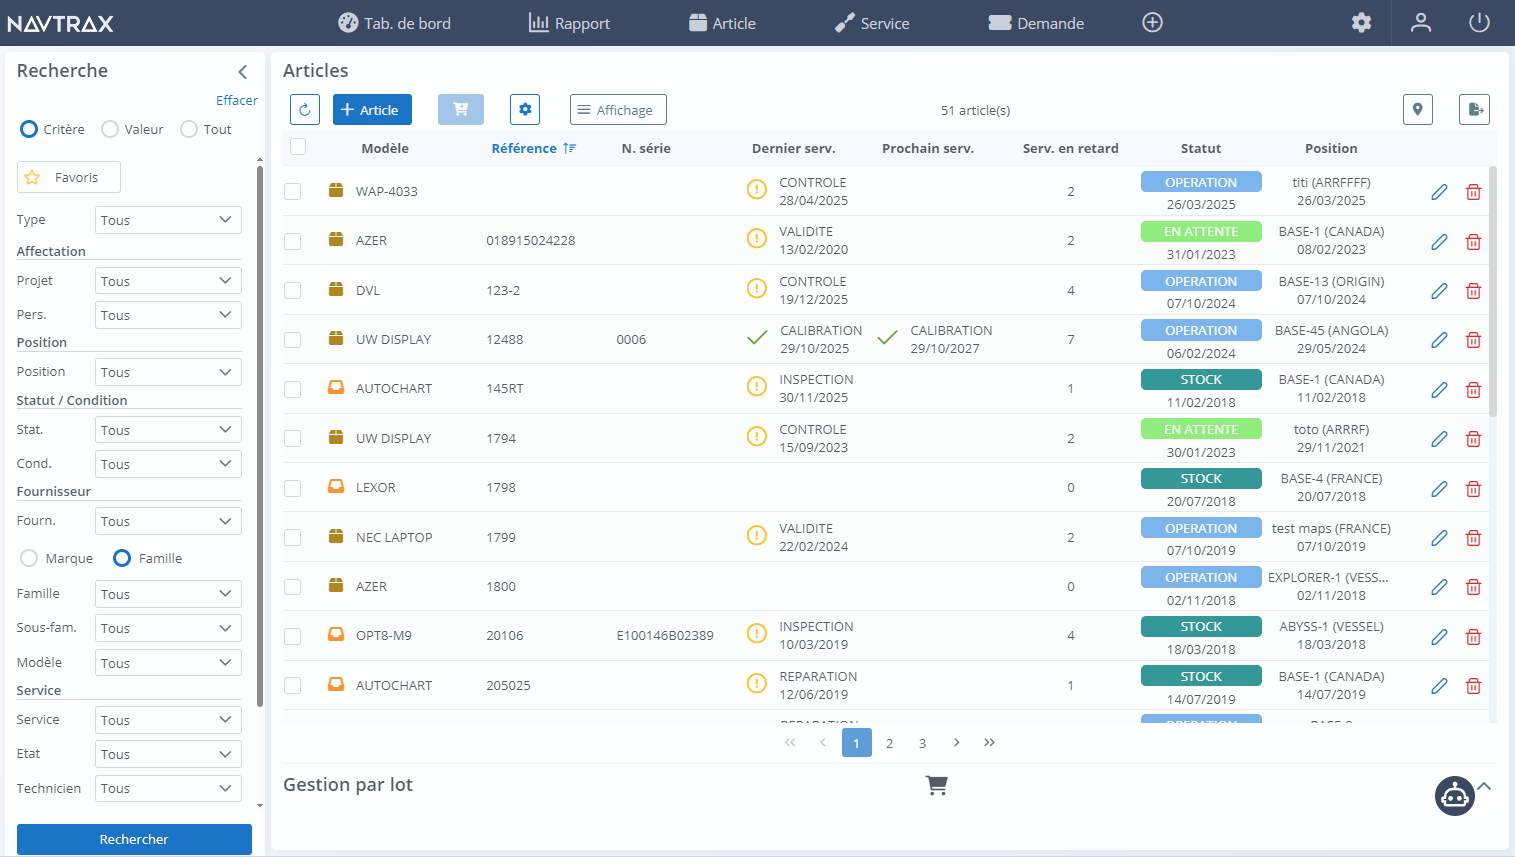Click the chatbot icon at bottom right
This screenshot has width=1515, height=857.
[x=1455, y=796]
